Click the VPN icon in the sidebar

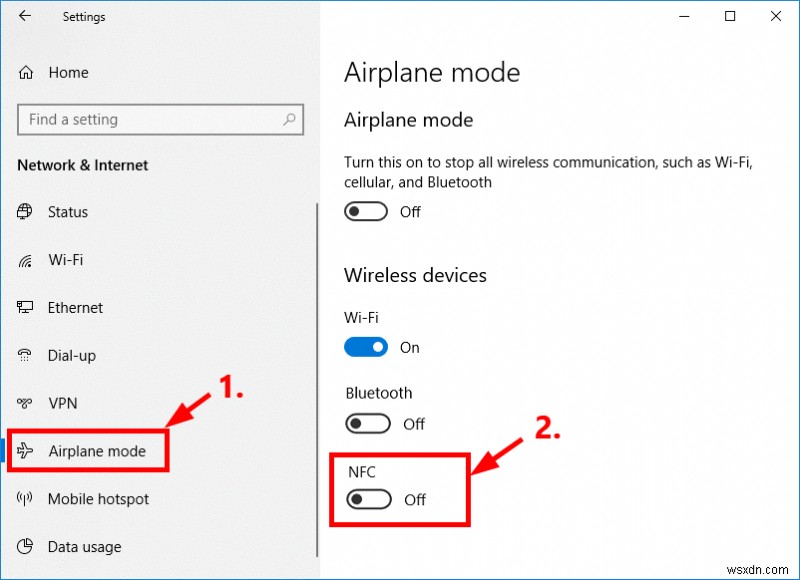[25, 404]
